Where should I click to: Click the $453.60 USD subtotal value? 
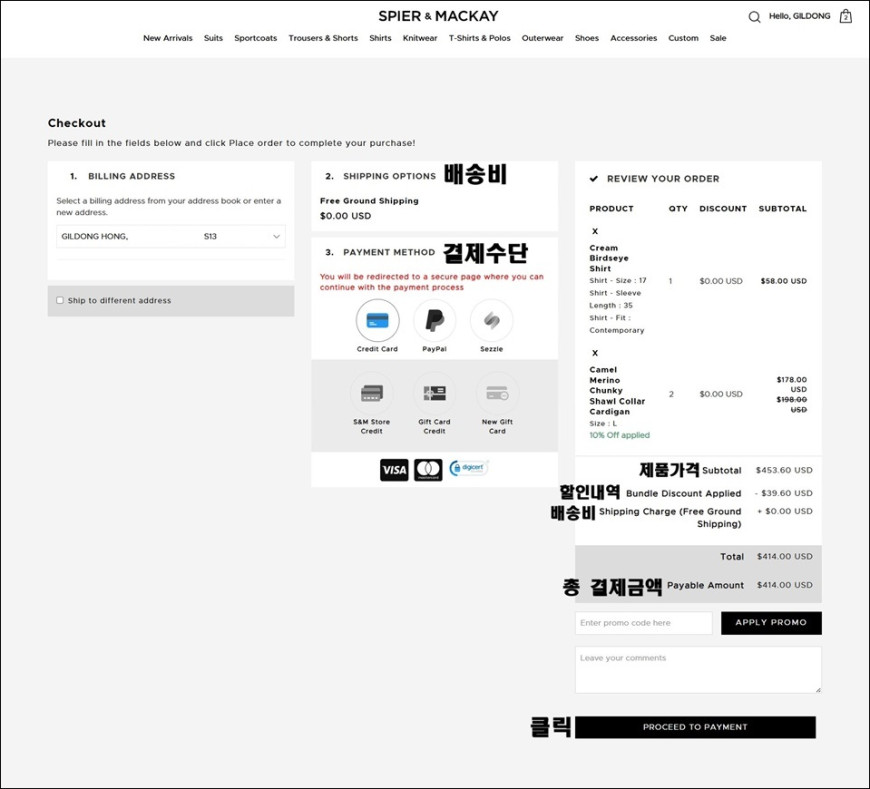coord(784,470)
